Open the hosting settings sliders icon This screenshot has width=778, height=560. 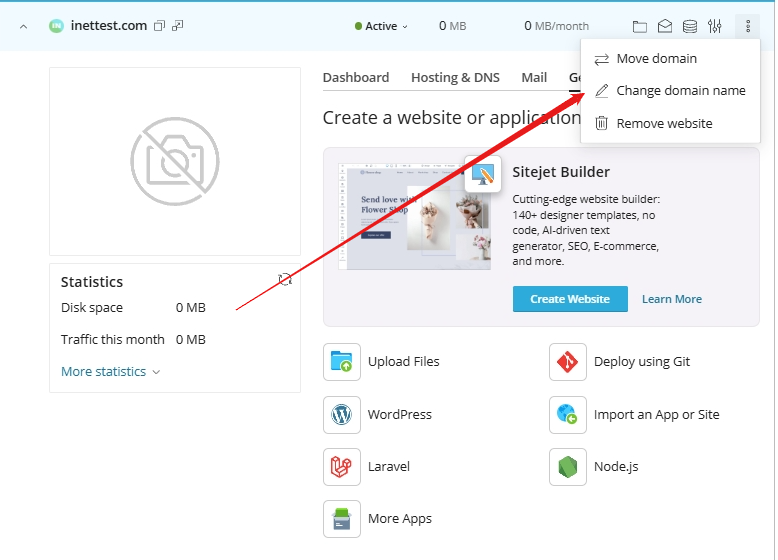pyautogui.click(x=714, y=26)
